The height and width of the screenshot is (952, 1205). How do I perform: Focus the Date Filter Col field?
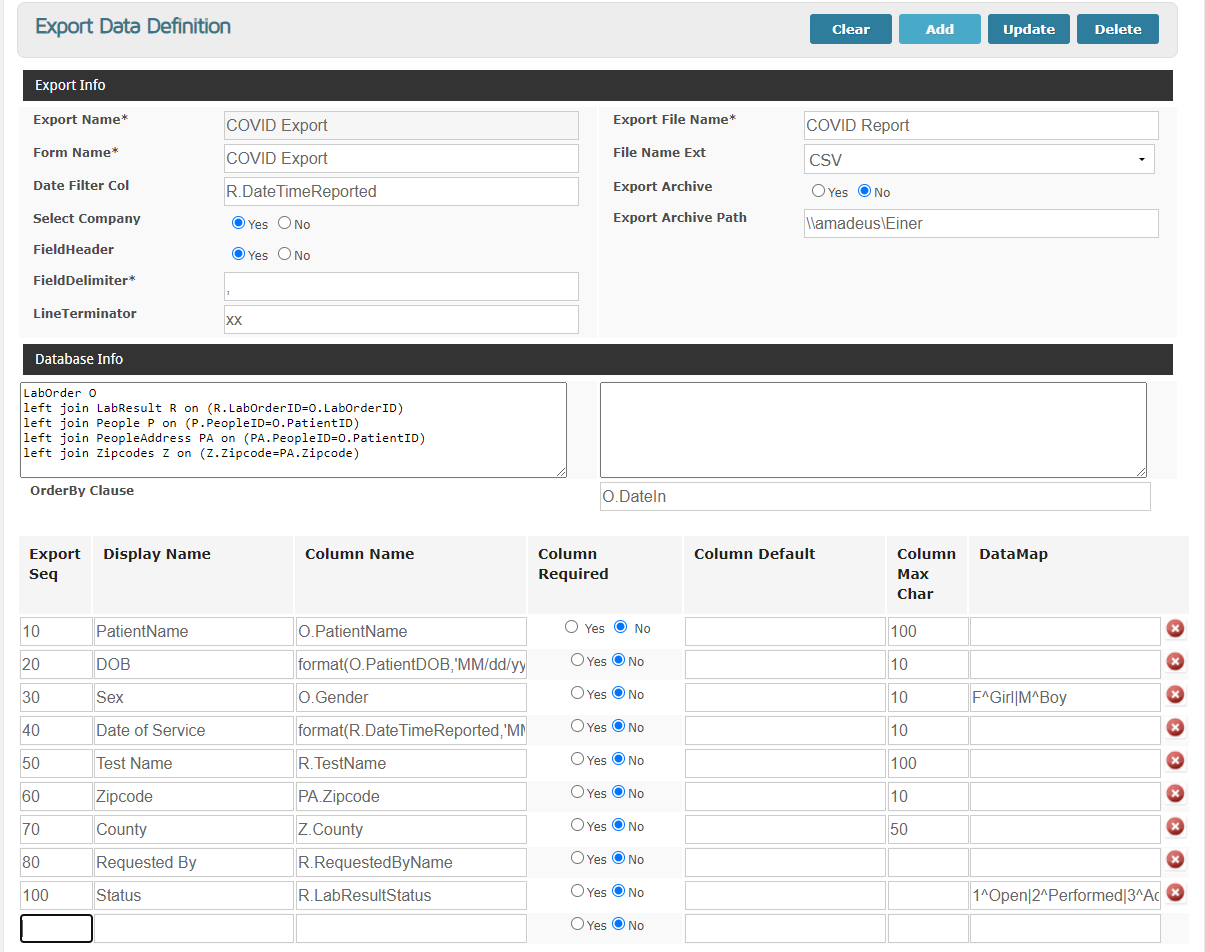[x=401, y=191]
